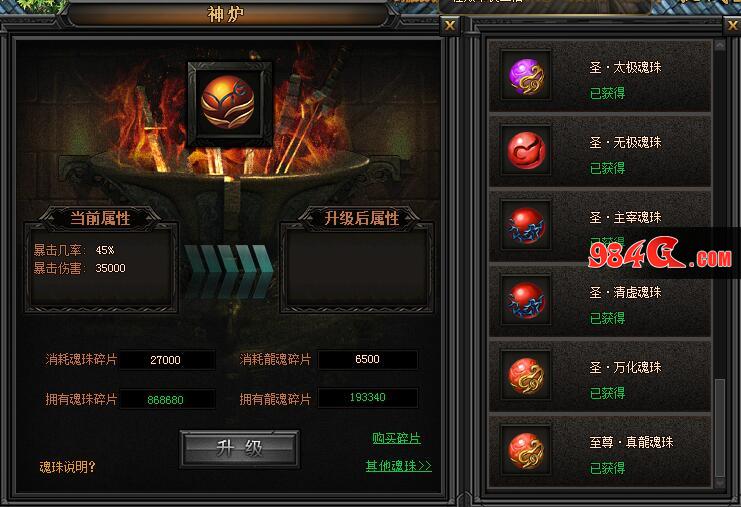The width and height of the screenshot is (741, 507).
Task: Click the 拥有龍魂碎片 value field
Action: (368, 397)
